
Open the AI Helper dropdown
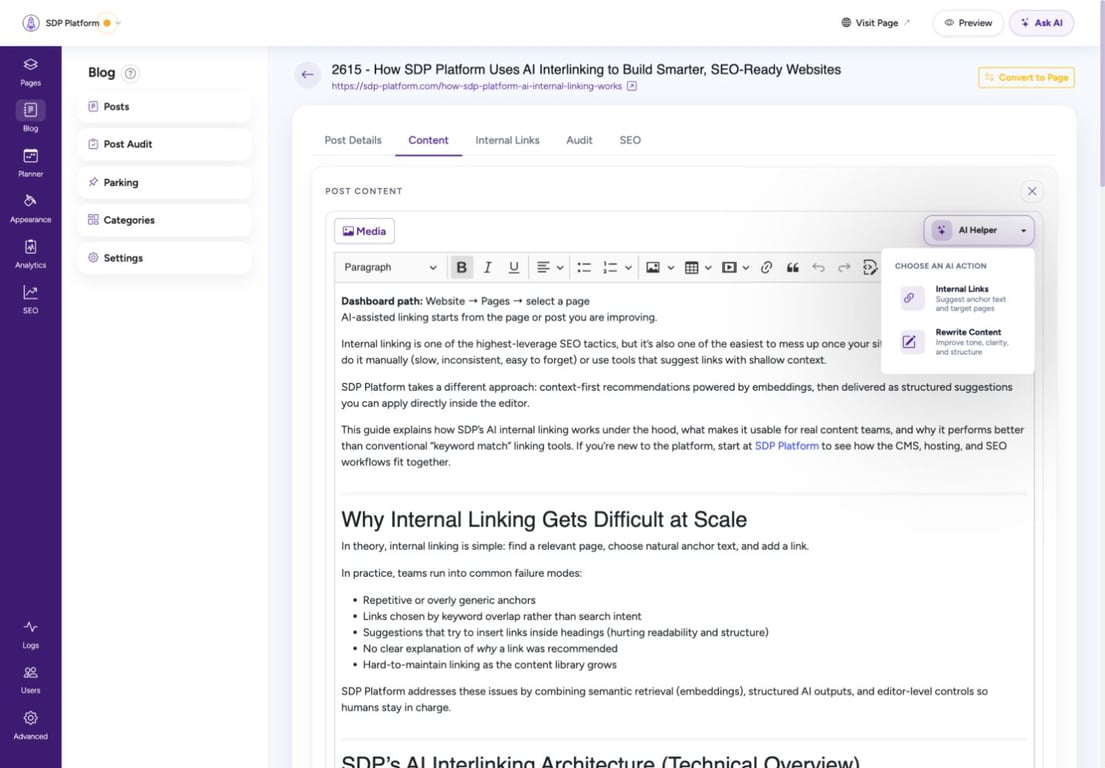[979, 230]
